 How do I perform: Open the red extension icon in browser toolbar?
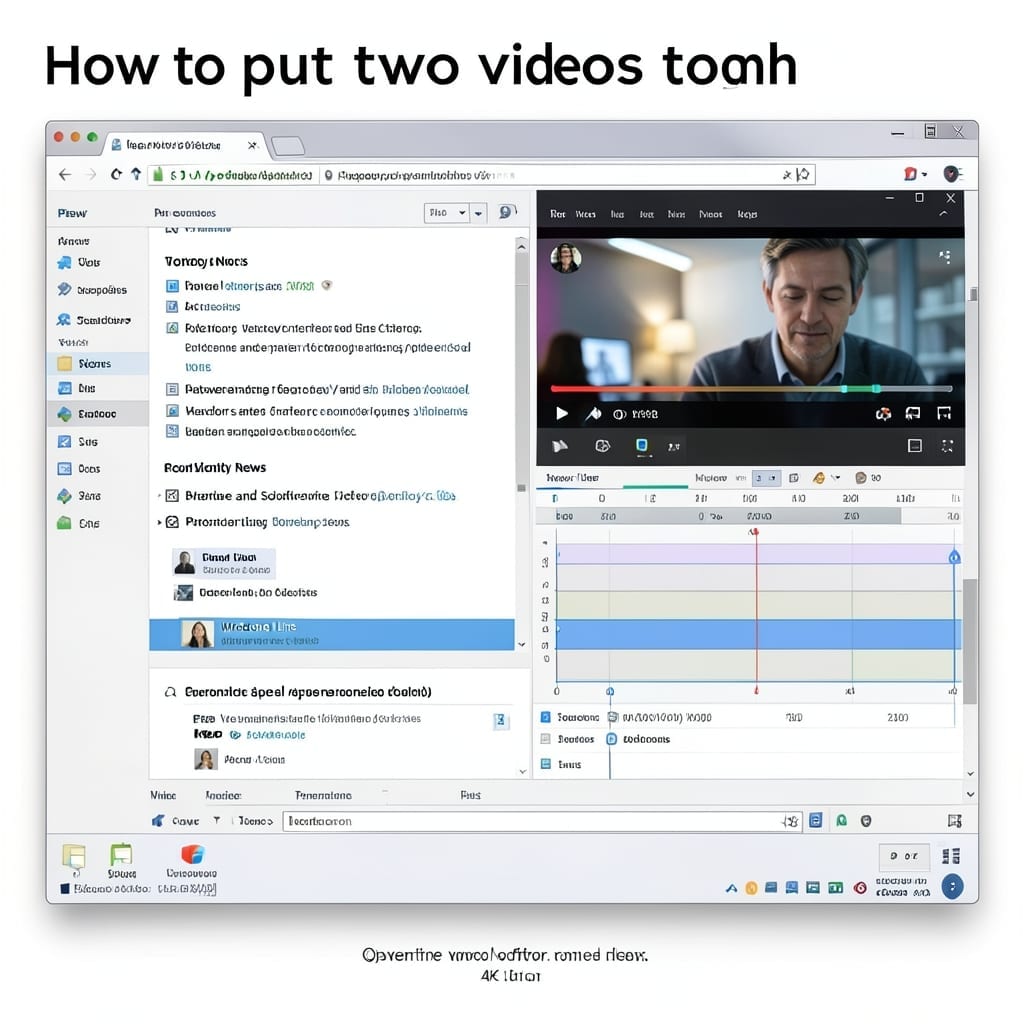(x=910, y=174)
